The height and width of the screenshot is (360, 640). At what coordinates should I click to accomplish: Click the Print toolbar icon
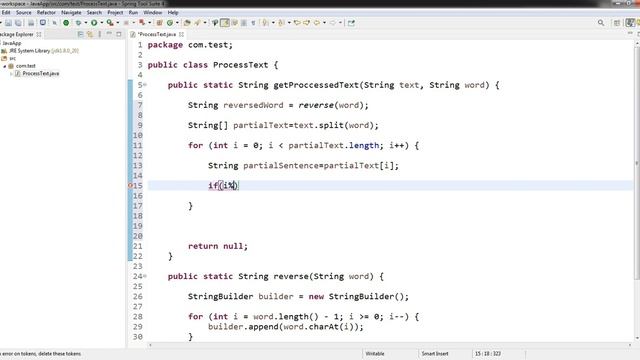(x=31, y=23)
